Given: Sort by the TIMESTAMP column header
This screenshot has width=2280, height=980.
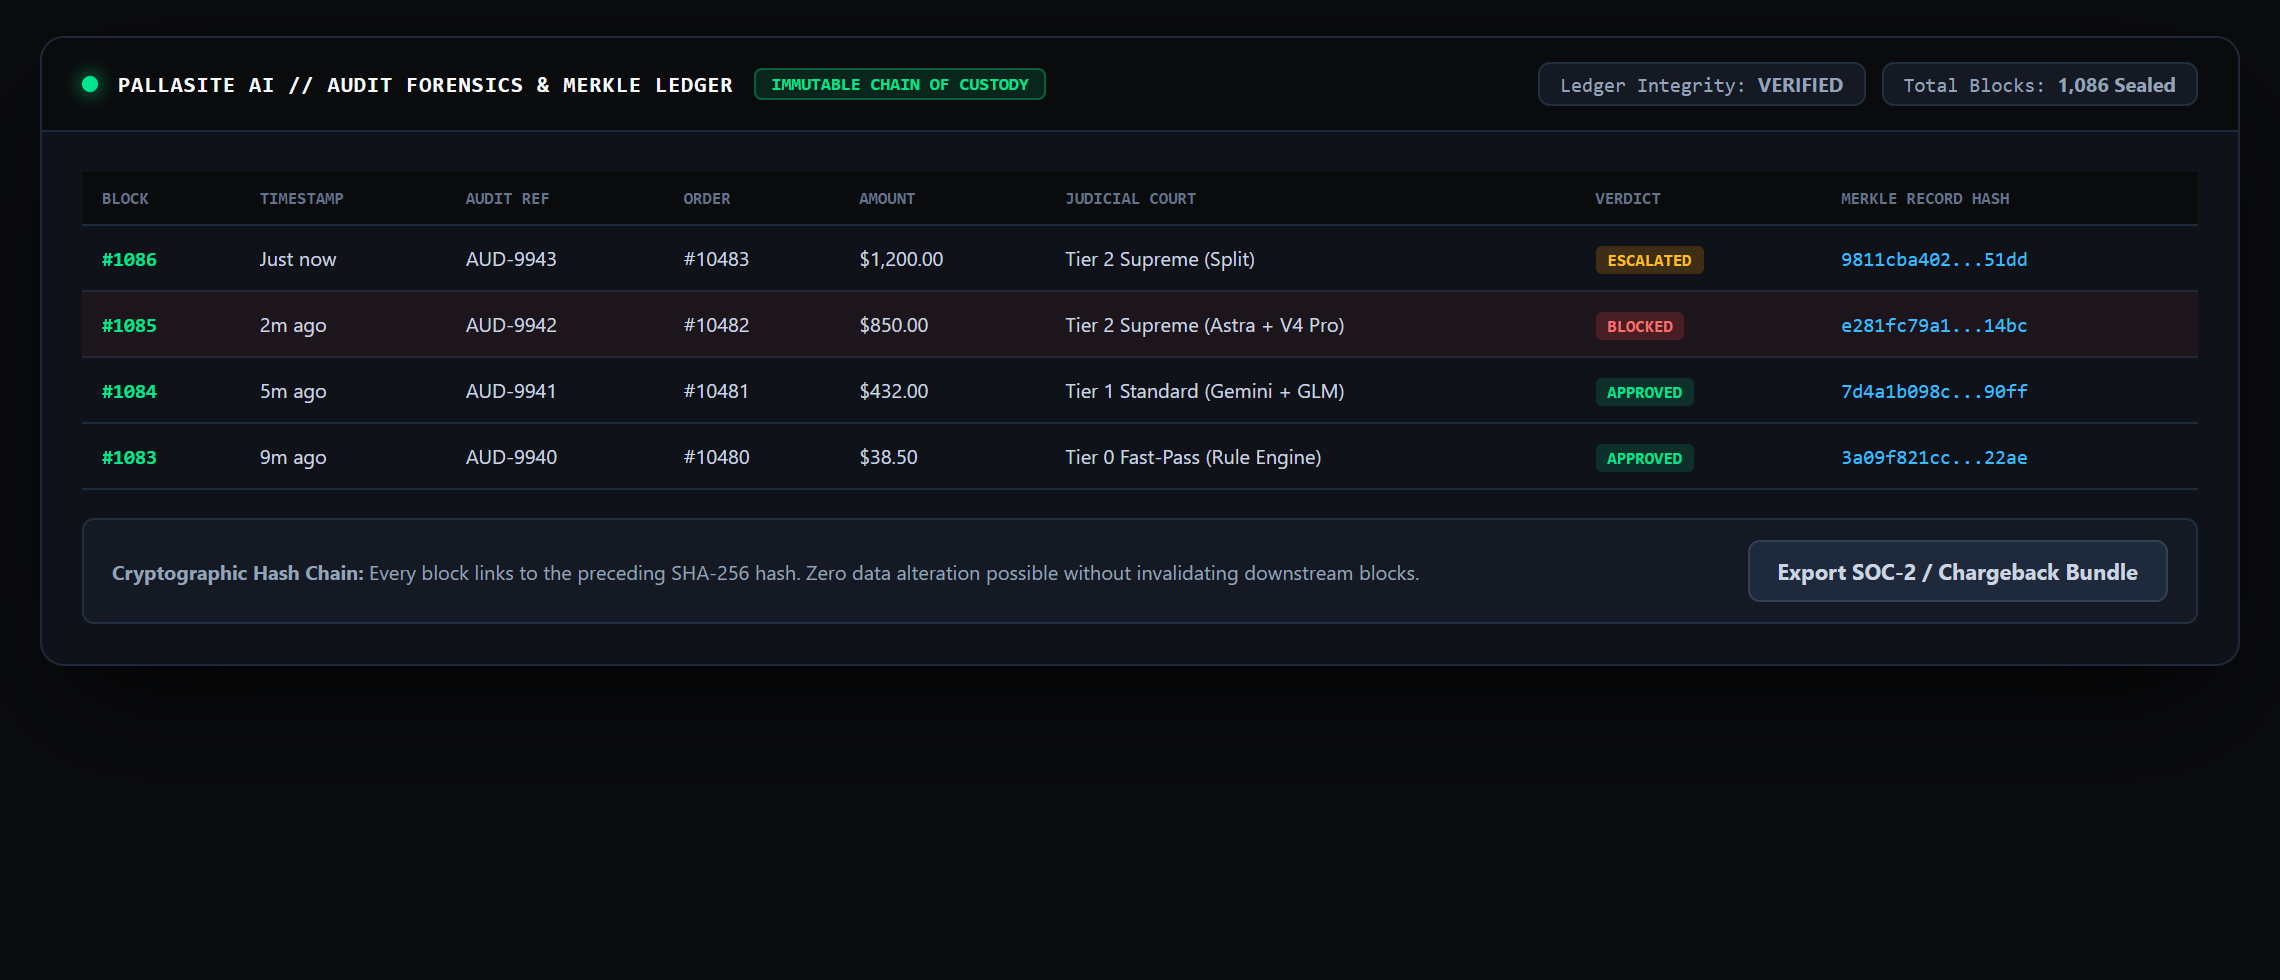Looking at the screenshot, I should (301, 199).
